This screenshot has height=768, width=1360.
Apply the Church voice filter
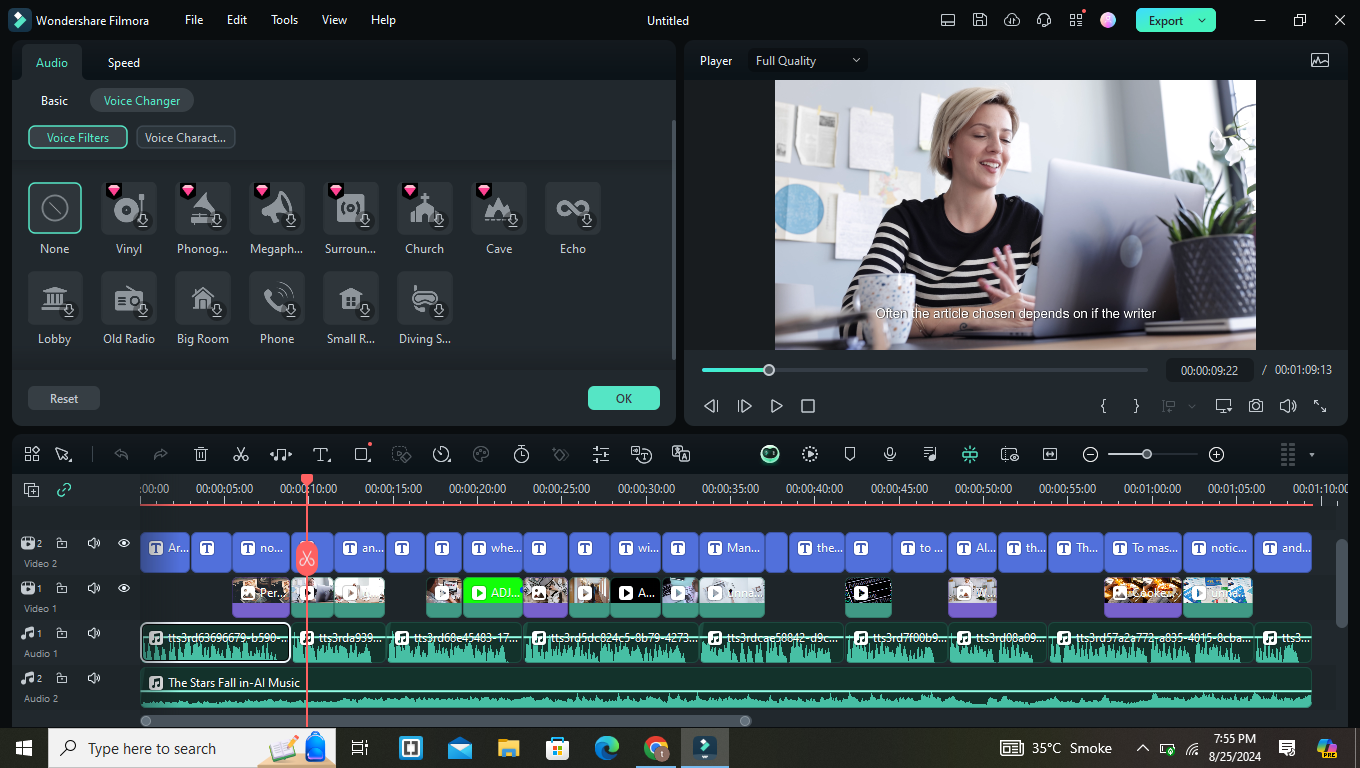425,209
